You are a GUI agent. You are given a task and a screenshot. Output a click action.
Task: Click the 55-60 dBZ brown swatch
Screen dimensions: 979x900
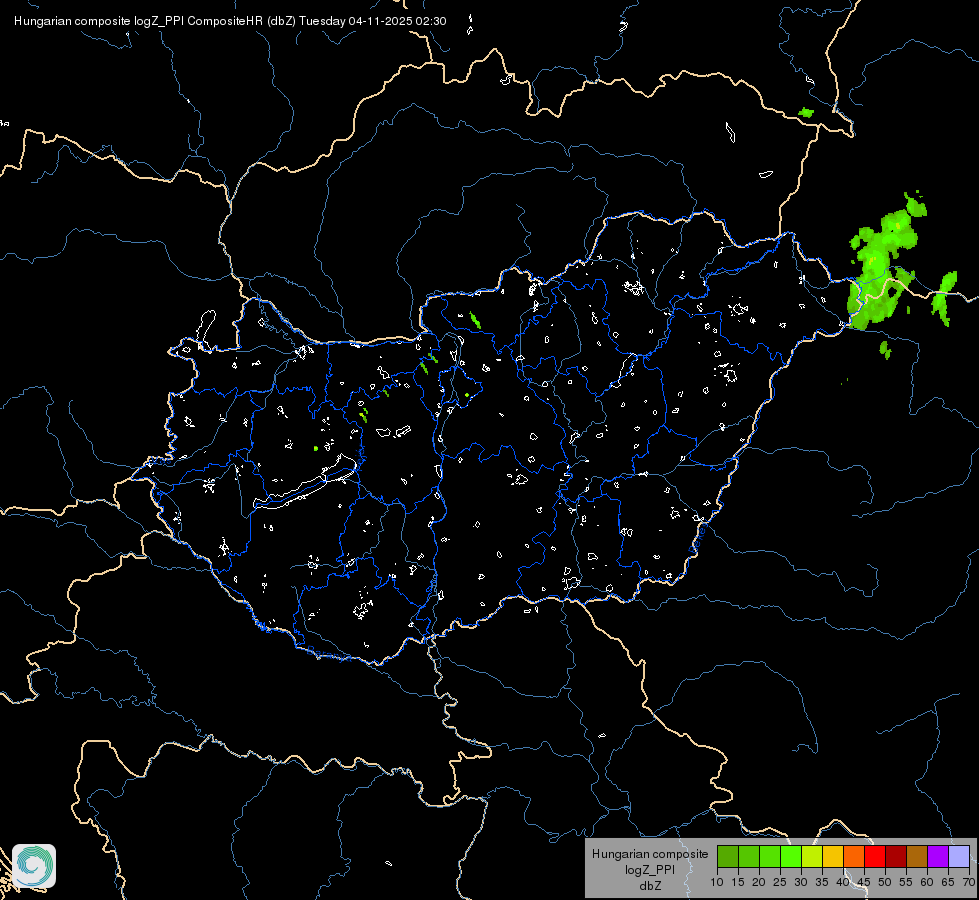(x=917, y=856)
